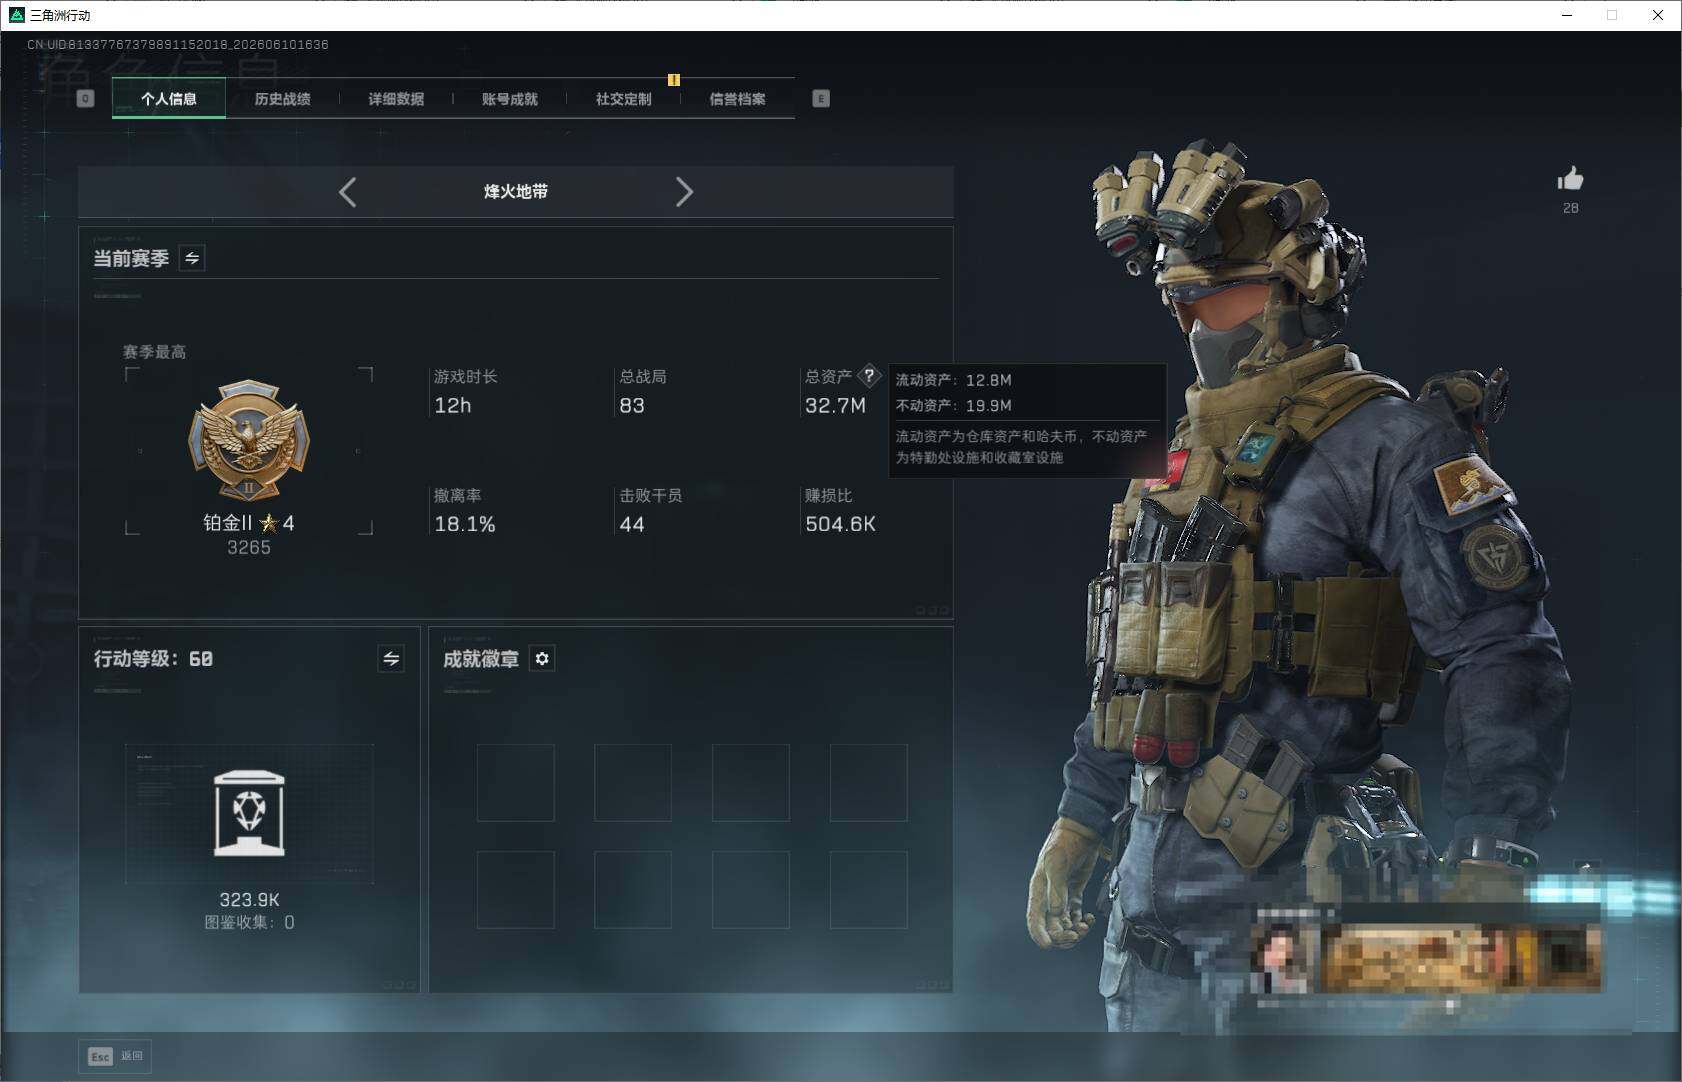Select the 信誉档案 tab

[x=737, y=98]
